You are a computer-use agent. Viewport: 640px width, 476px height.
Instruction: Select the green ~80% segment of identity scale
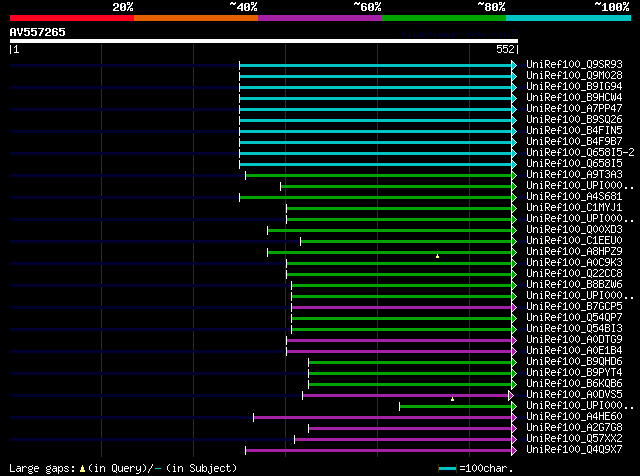coord(444,18)
